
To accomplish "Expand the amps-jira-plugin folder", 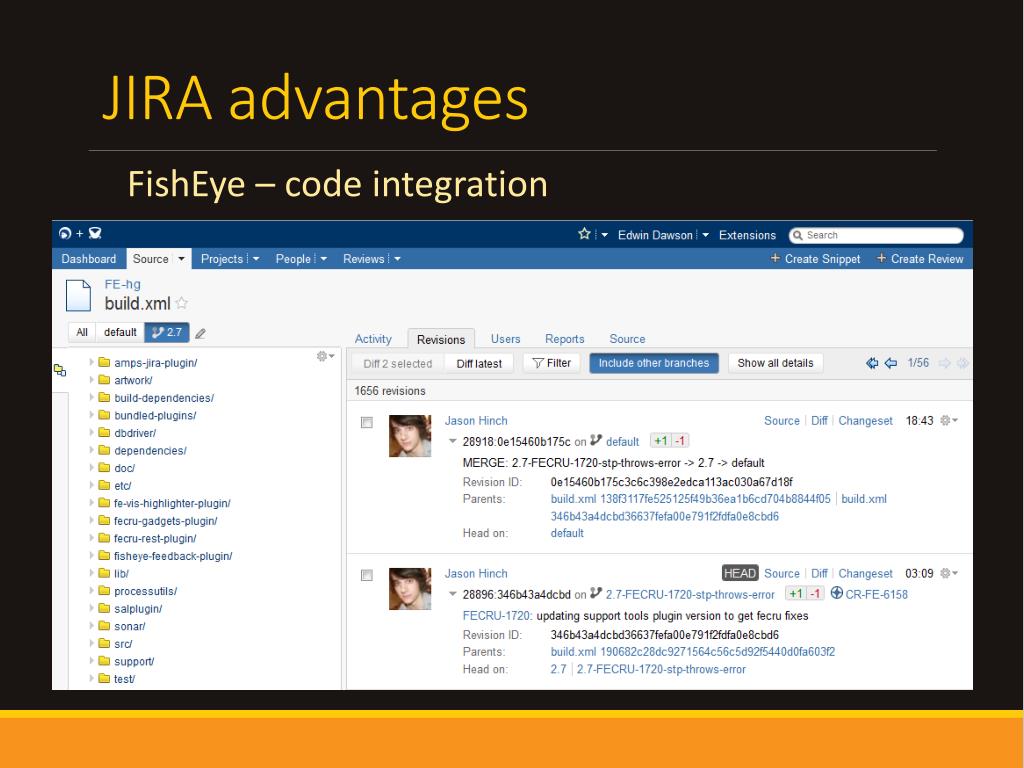I will tap(91, 362).
